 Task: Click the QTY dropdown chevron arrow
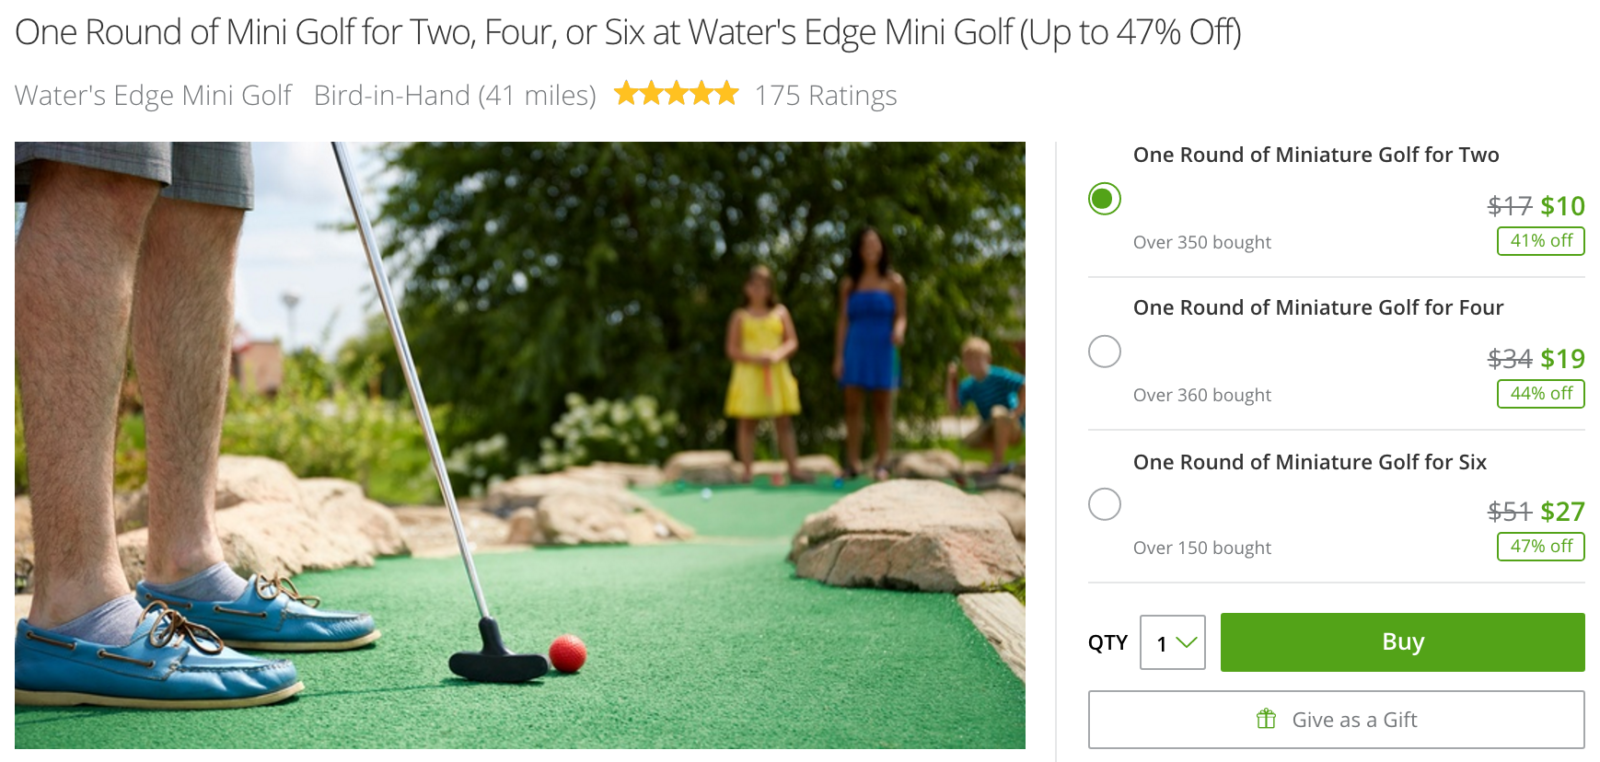pos(1186,643)
